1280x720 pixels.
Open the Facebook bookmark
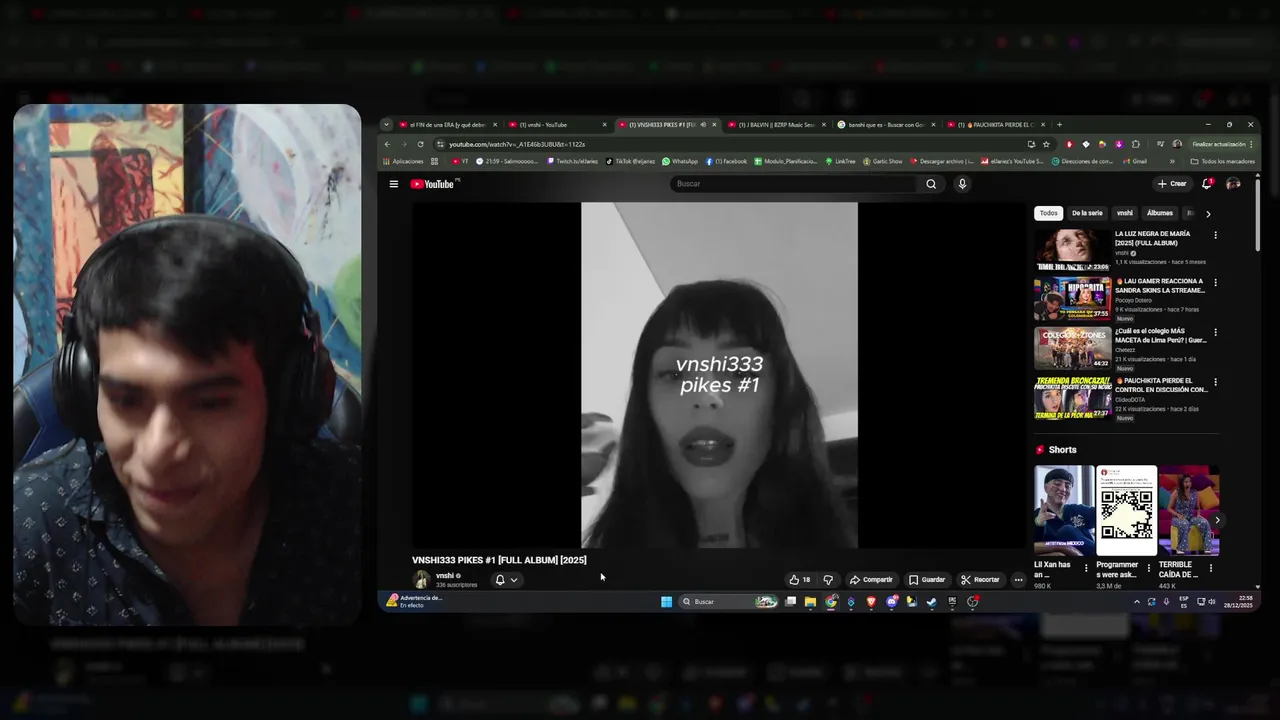(x=726, y=161)
